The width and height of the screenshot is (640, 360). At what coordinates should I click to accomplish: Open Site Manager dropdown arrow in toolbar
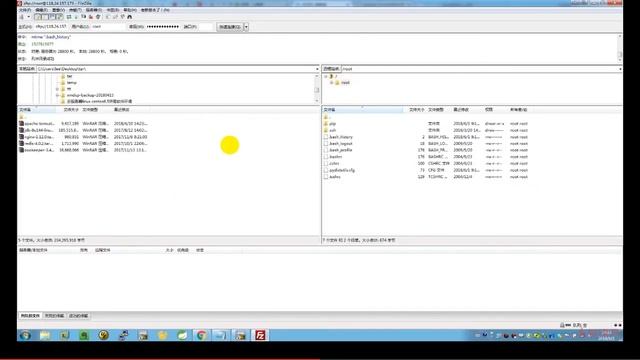pos(28,17)
